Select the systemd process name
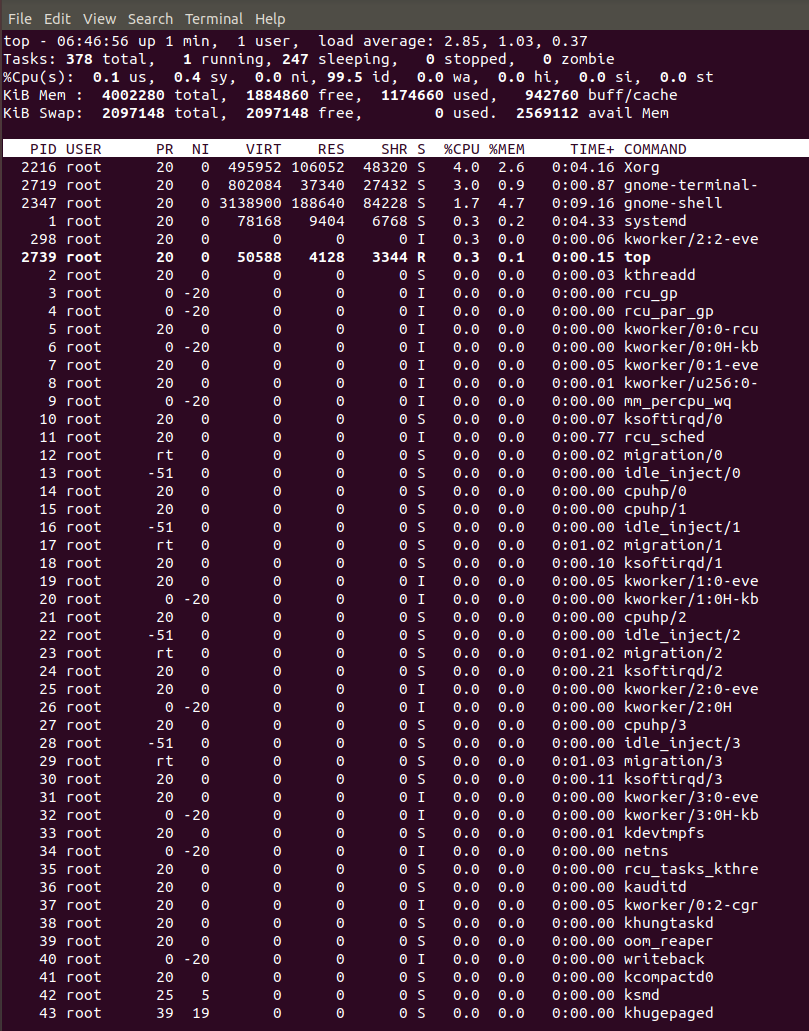 coord(655,221)
